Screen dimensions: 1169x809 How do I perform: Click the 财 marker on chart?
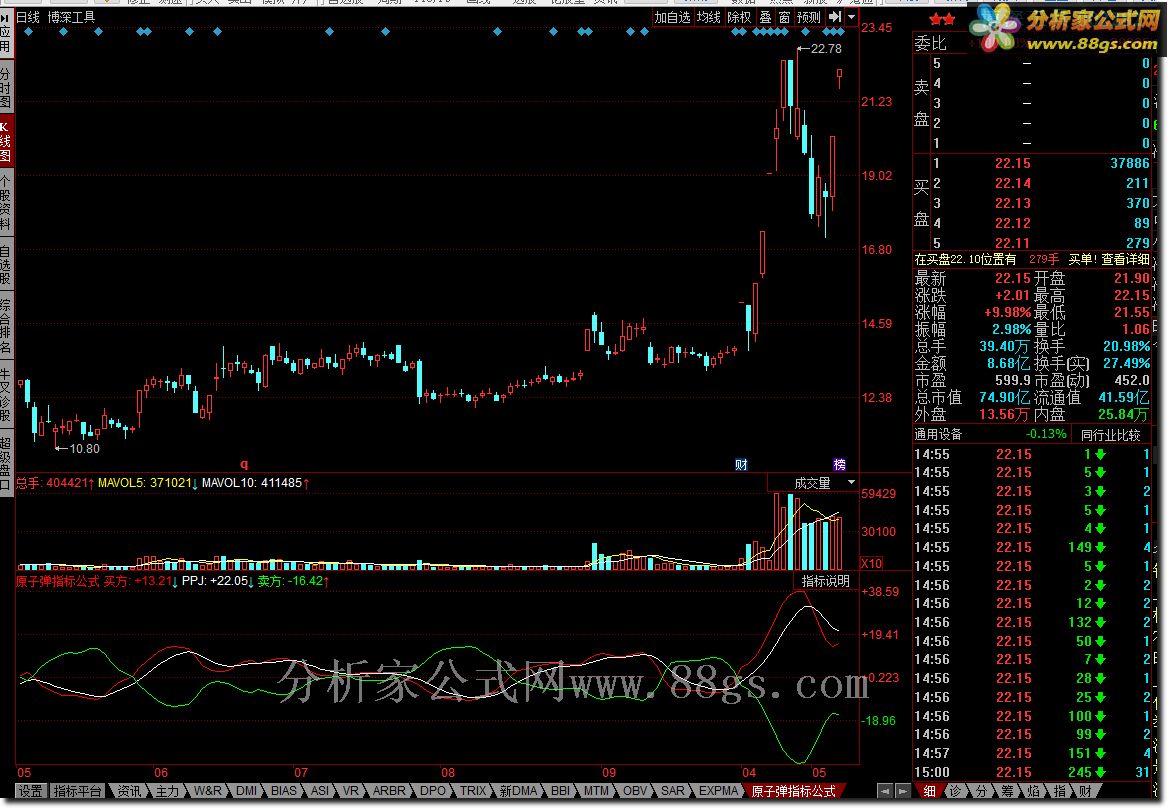tap(741, 465)
